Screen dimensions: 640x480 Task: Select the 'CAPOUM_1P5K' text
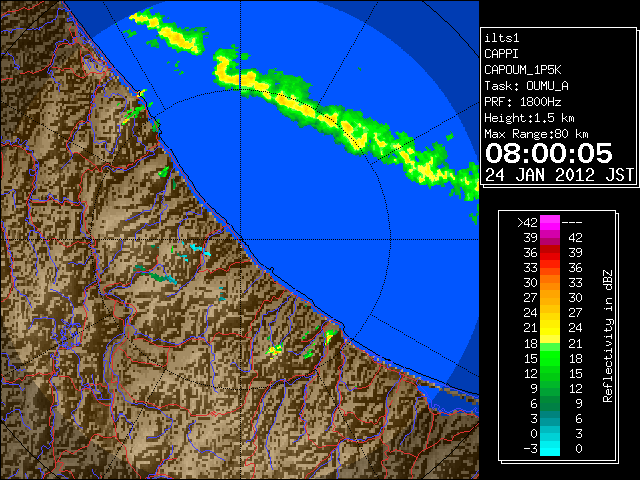pyautogui.click(x=523, y=70)
